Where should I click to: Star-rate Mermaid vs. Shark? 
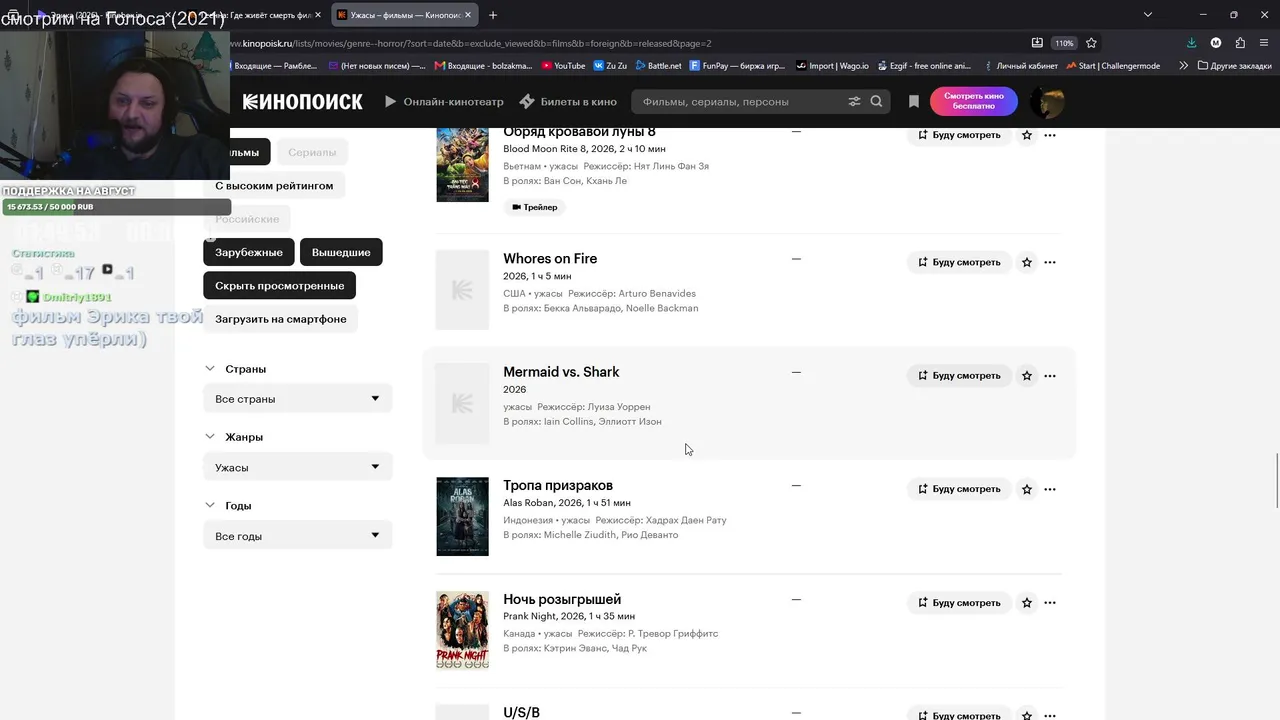click(1026, 376)
